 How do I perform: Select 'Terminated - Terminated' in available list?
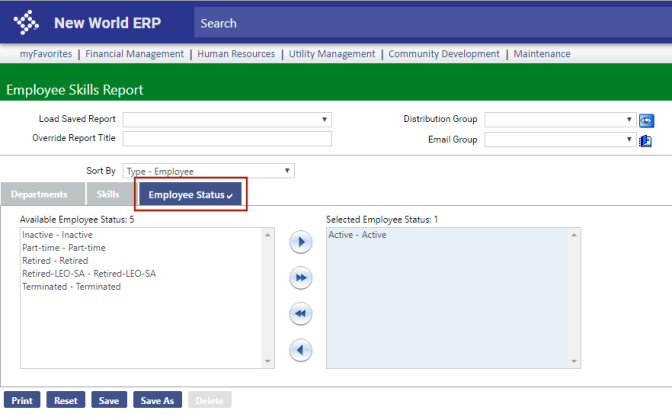click(x=72, y=287)
